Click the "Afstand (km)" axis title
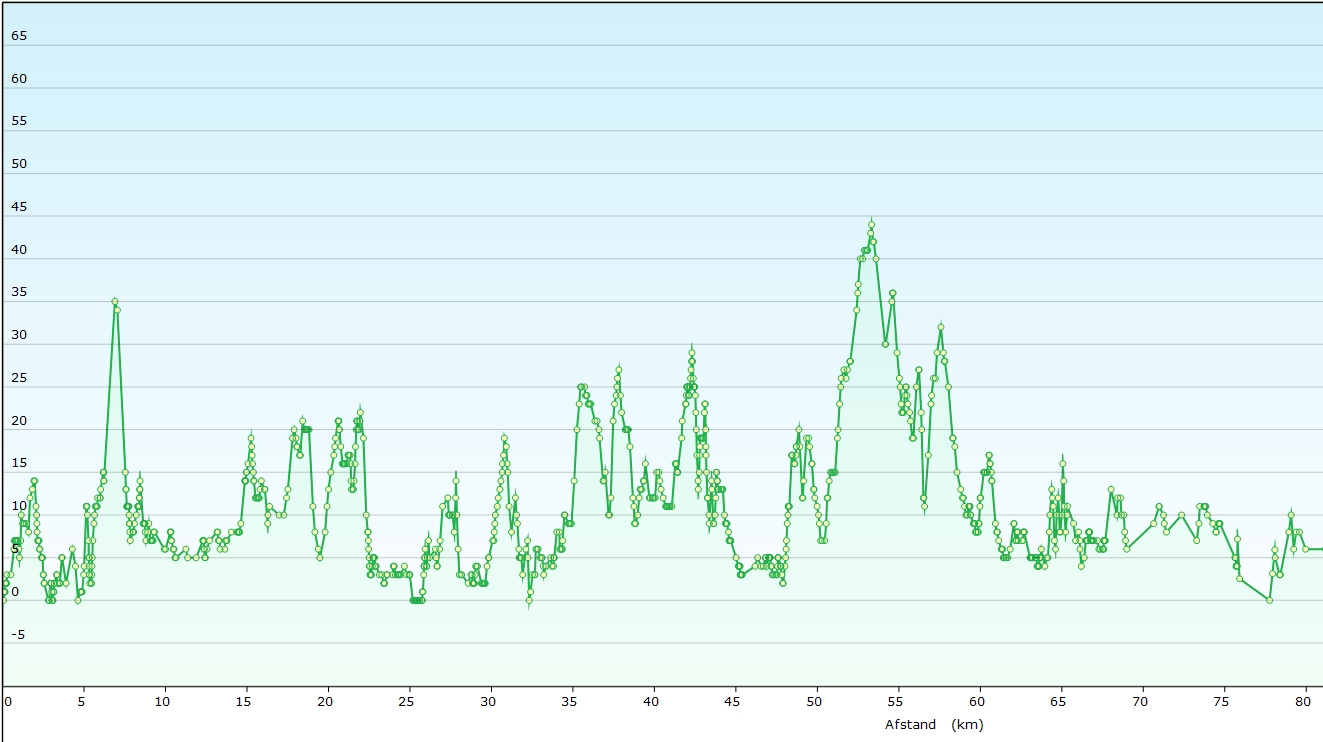 click(935, 724)
